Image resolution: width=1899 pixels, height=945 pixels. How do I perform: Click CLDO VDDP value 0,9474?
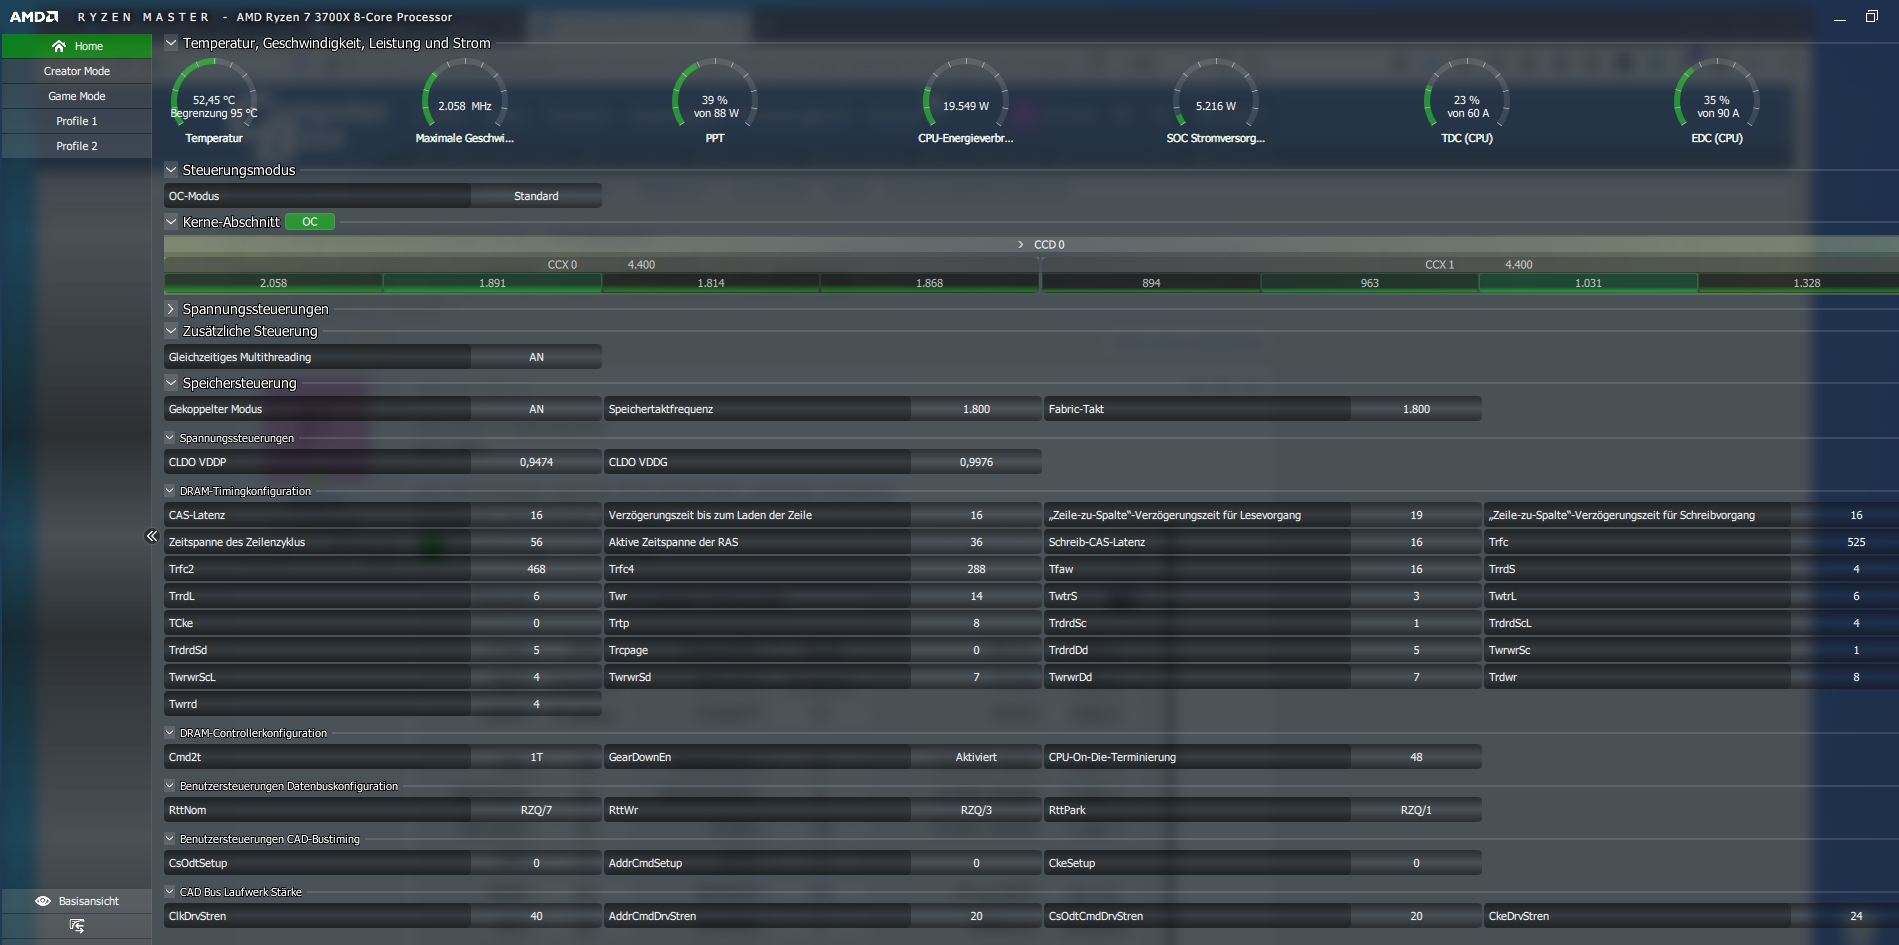coord(536,462)
